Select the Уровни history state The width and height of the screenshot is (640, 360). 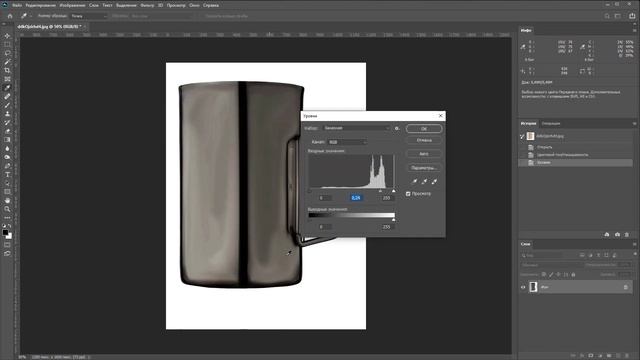point(576,162)
